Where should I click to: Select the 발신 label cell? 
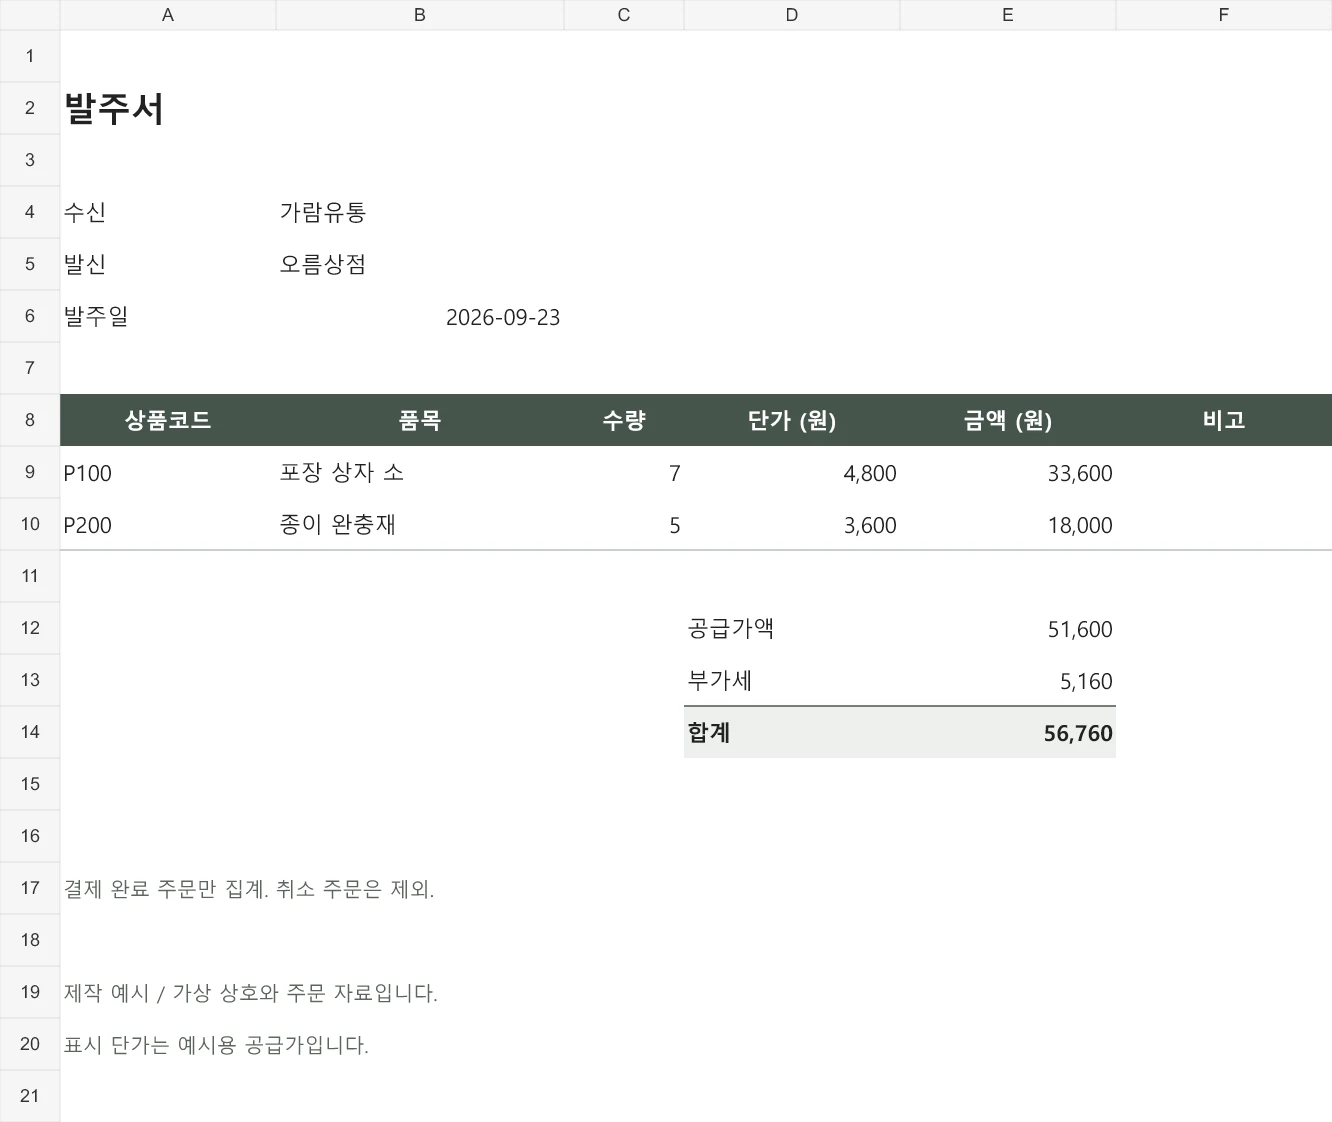(x=168, y=264)
